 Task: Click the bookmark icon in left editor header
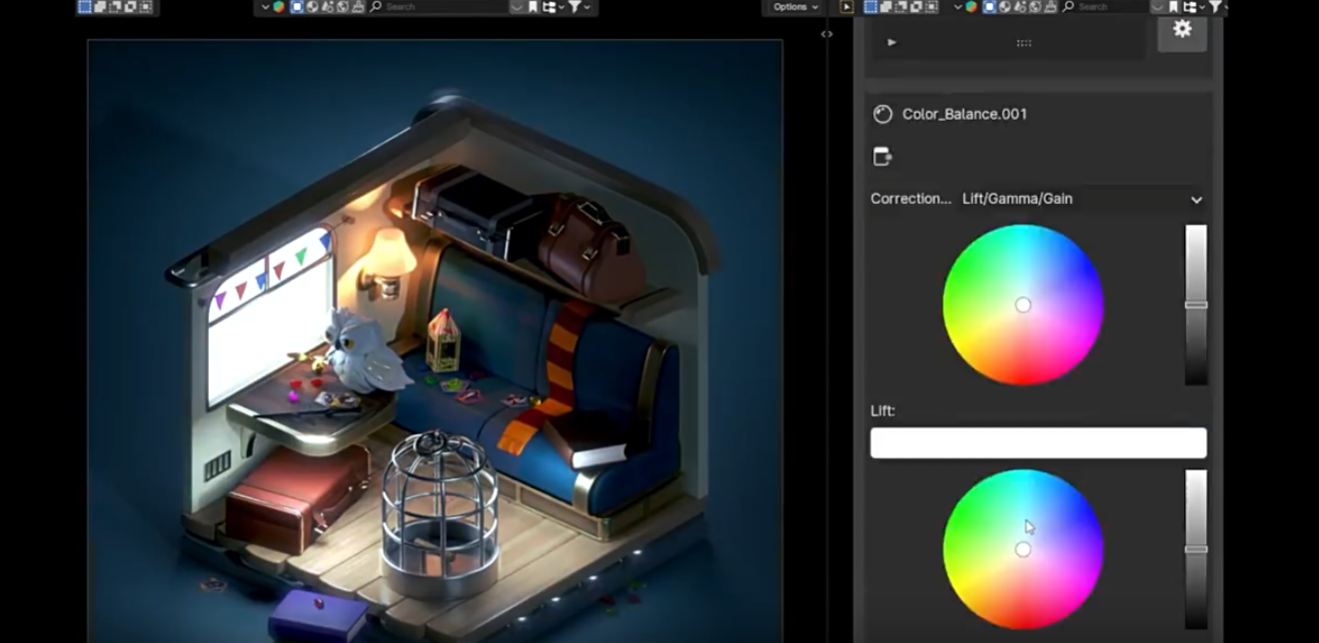point(533,7)
